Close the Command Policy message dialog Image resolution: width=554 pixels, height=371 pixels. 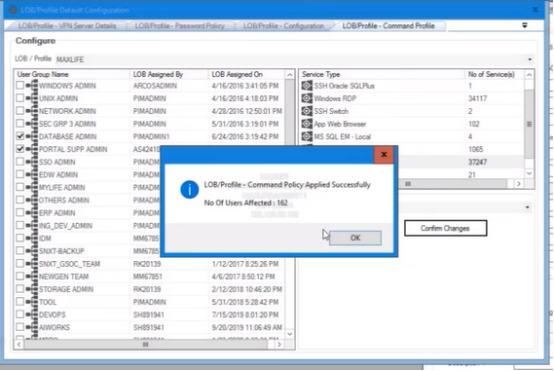tap(384, 154)
